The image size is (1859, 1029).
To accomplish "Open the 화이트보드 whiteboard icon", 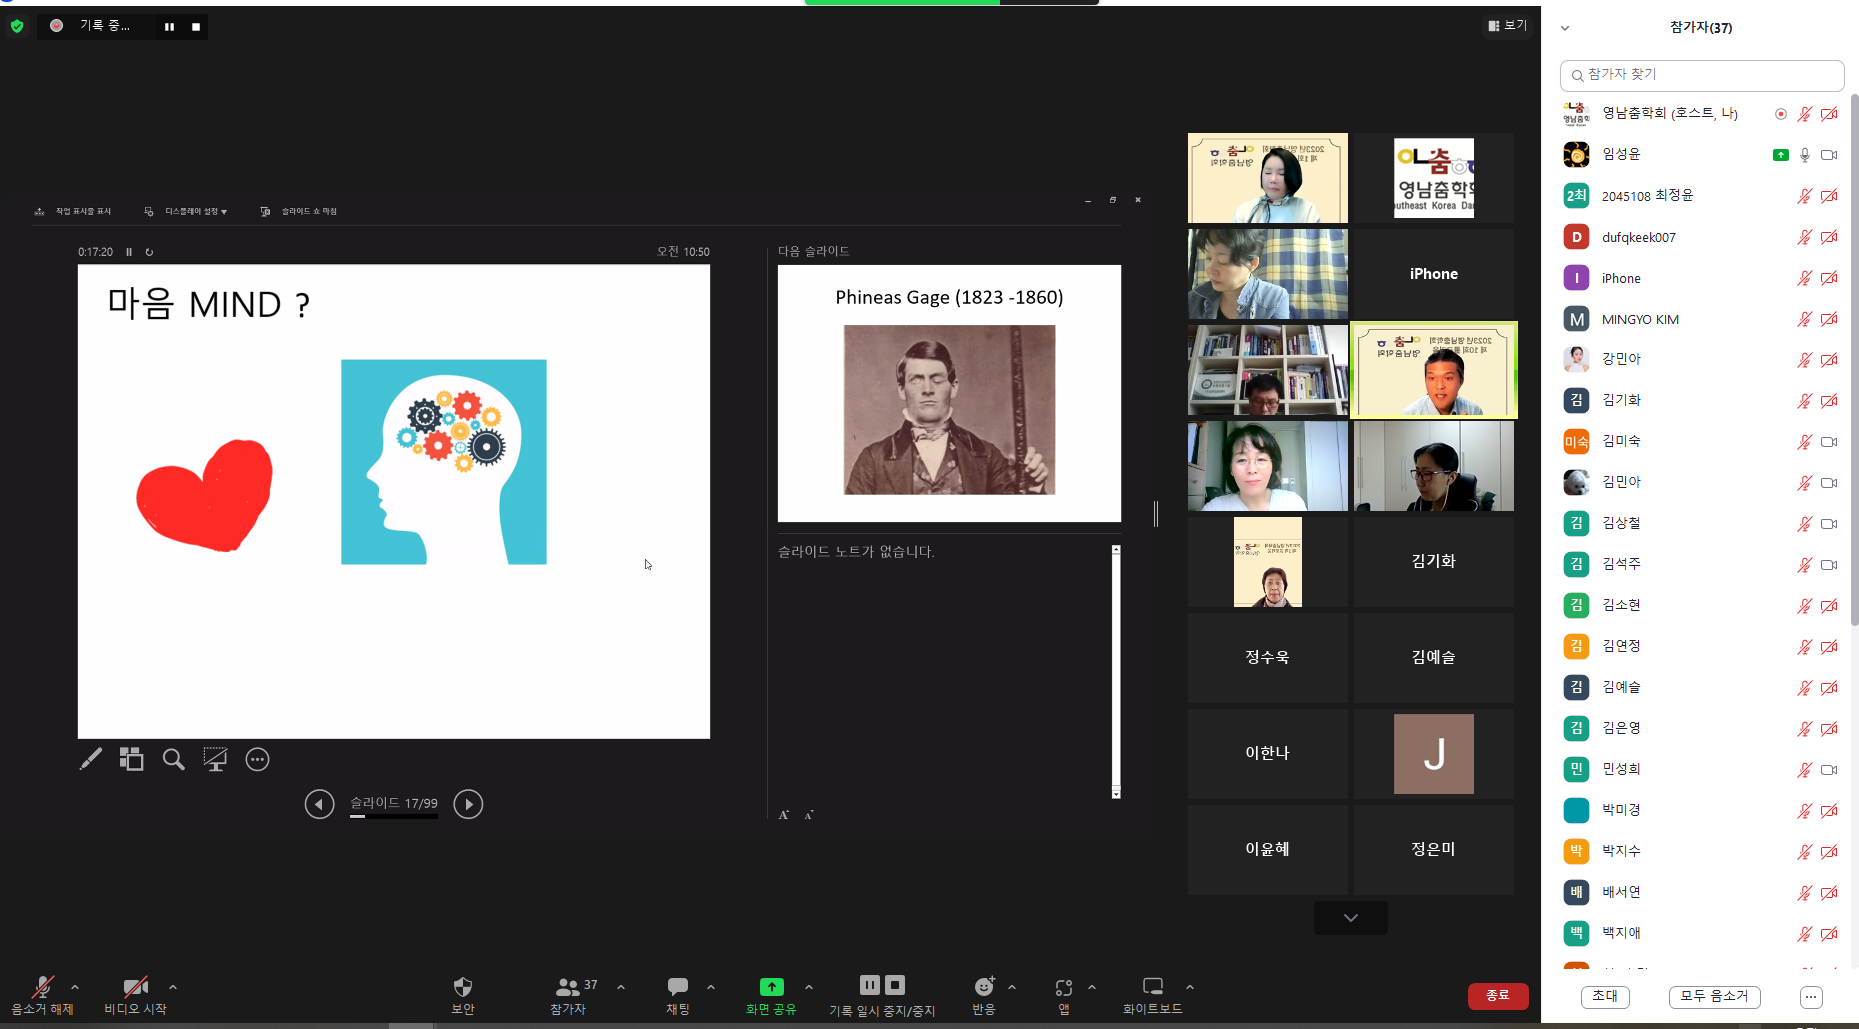I will click(1153, 987).
